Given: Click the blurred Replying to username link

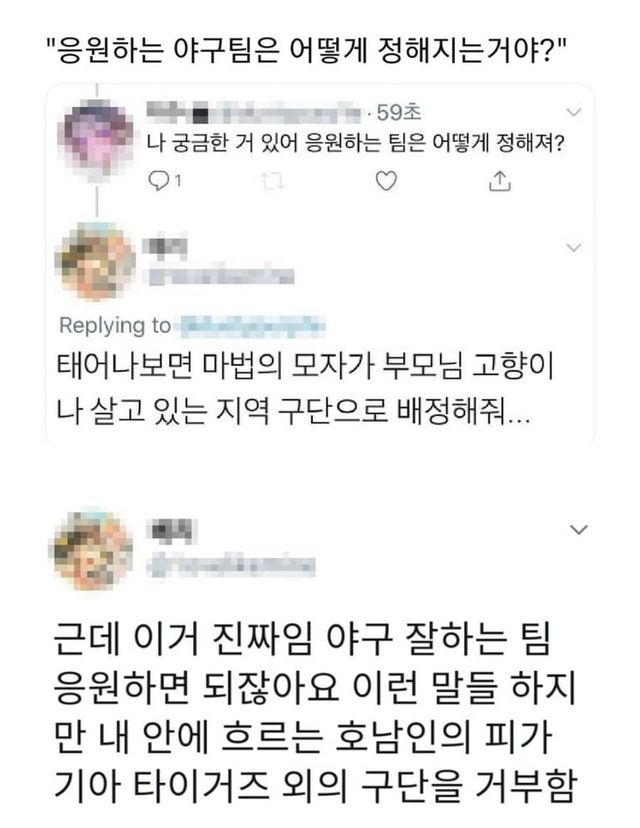Looking at the screenshot, I should (x=252, y=326).
